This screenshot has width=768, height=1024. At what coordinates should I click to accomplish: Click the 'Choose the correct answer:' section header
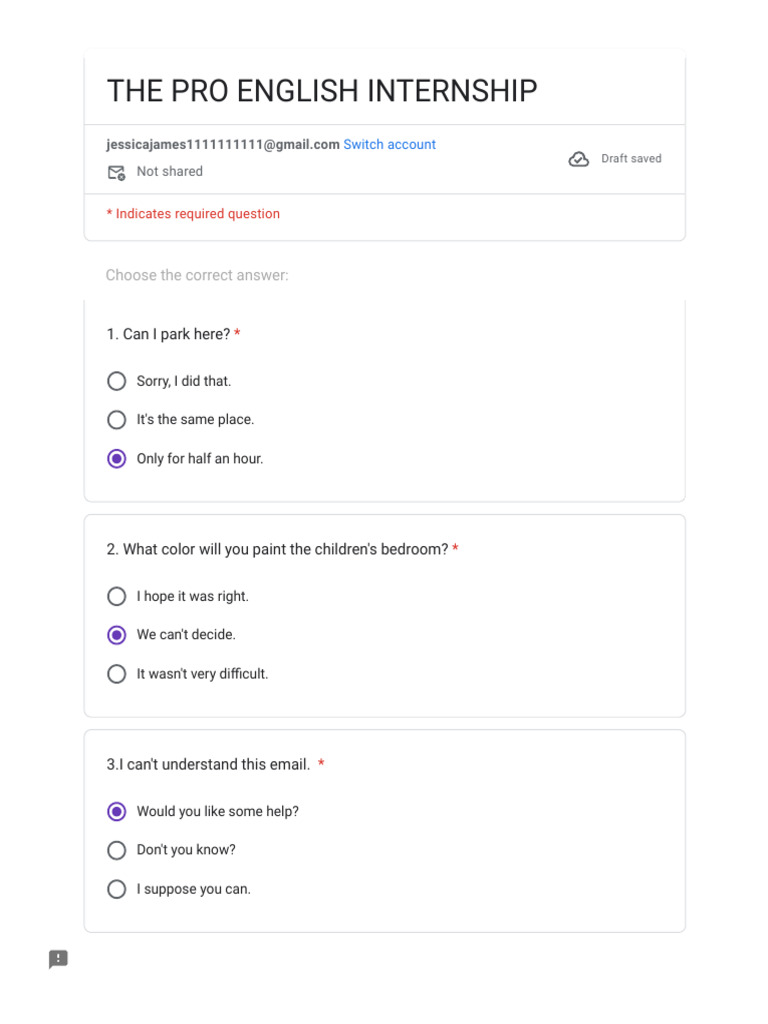[197, 275]
